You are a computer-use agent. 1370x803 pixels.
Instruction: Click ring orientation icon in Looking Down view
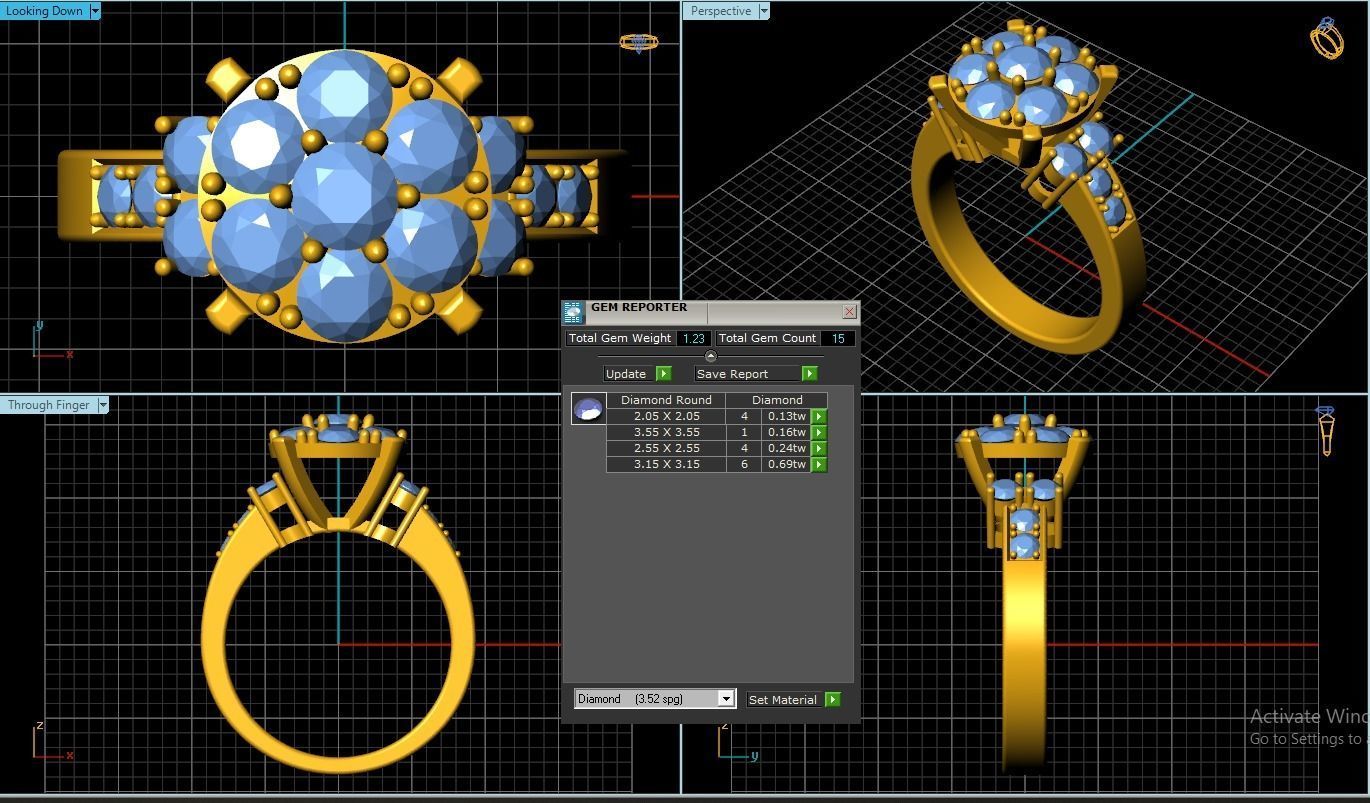639,42
